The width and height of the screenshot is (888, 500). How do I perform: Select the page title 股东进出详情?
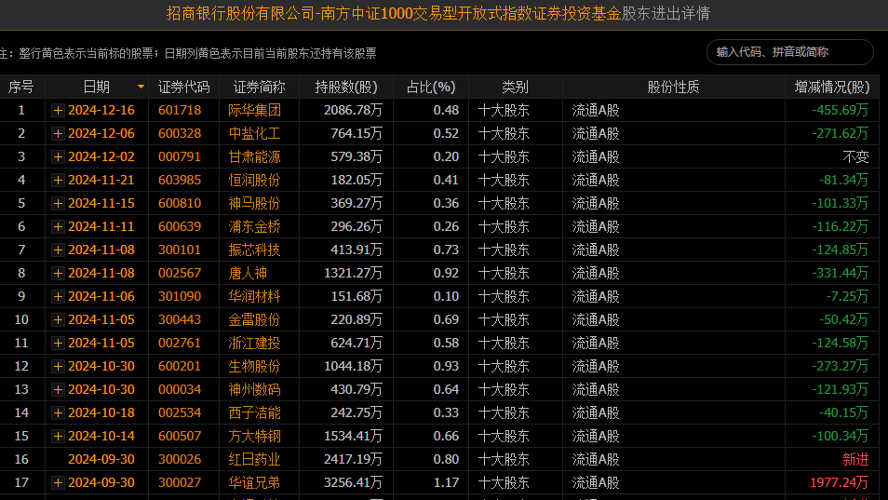[x=665, y=13]
